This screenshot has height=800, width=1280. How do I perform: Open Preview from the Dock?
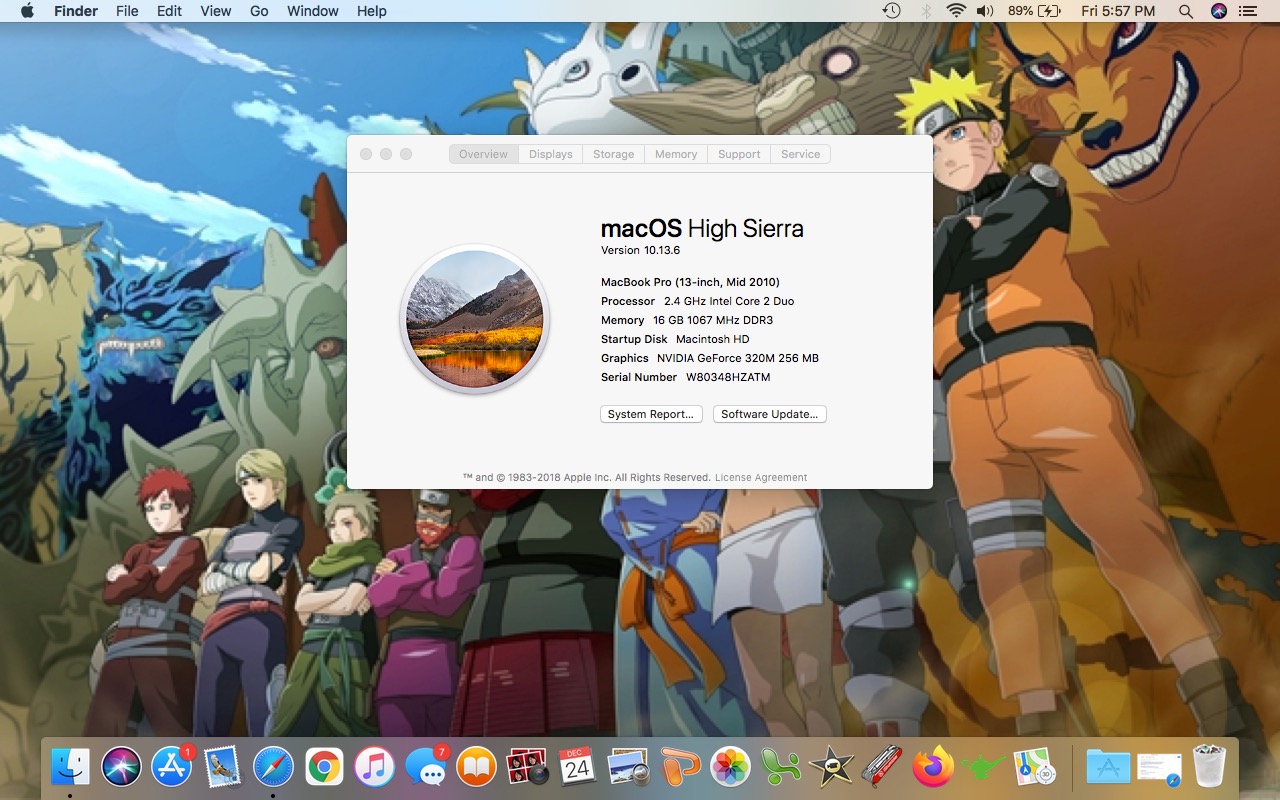(x=628, y=767)
